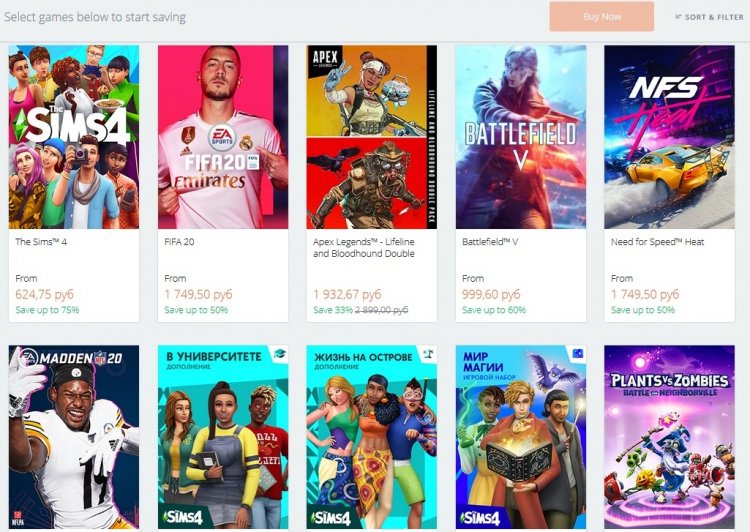The width and height of the screenshot is (750, 532).
Task: Open Need for Speed™ Heat title link
Action: tap(658, 242)
